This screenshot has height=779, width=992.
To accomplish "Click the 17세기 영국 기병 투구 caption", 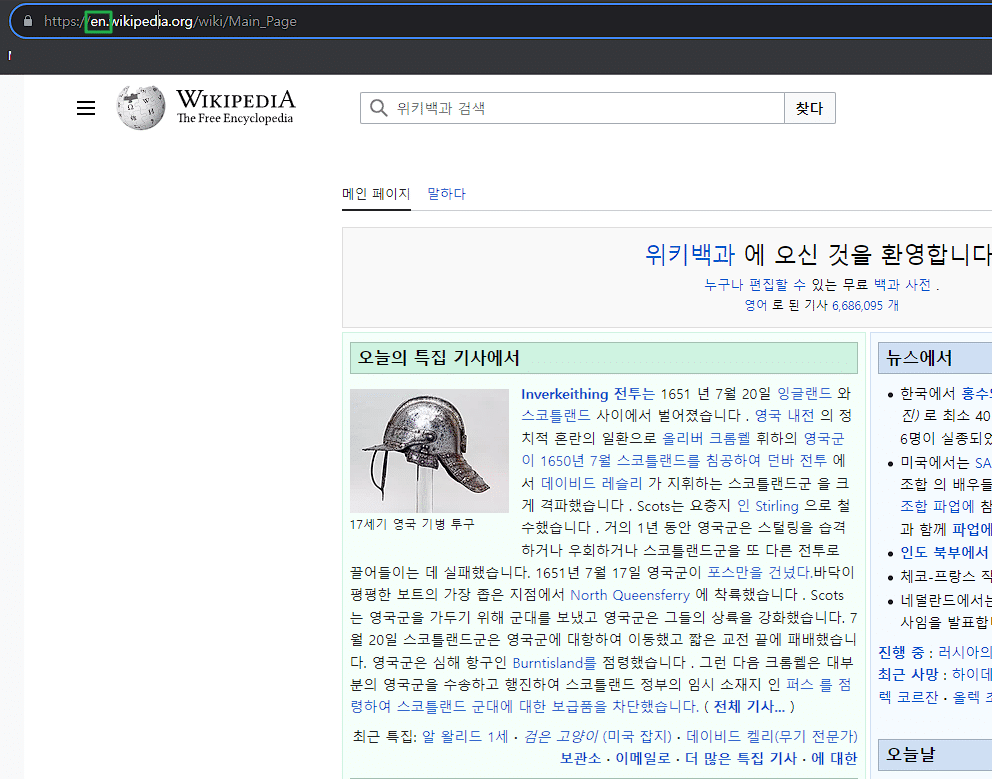I will [x=412, y=525].
